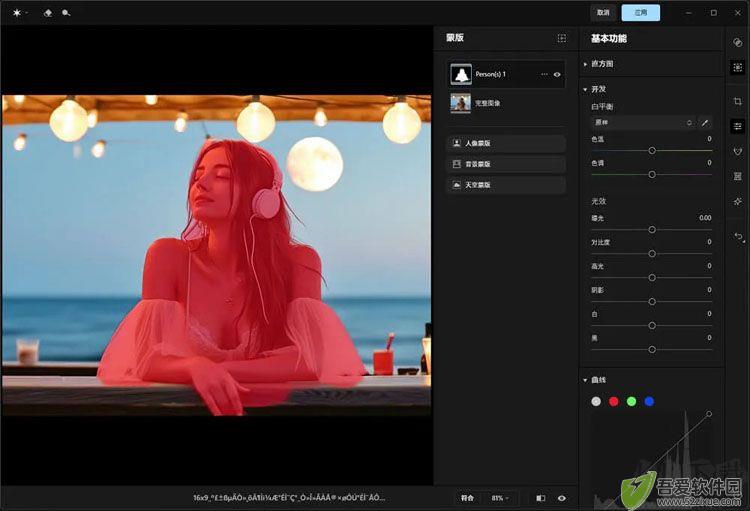The height and width of the screenshot is (511, 750).
Task: Select the 完整图像 full image thumbnail
Action: click(461, 103)
